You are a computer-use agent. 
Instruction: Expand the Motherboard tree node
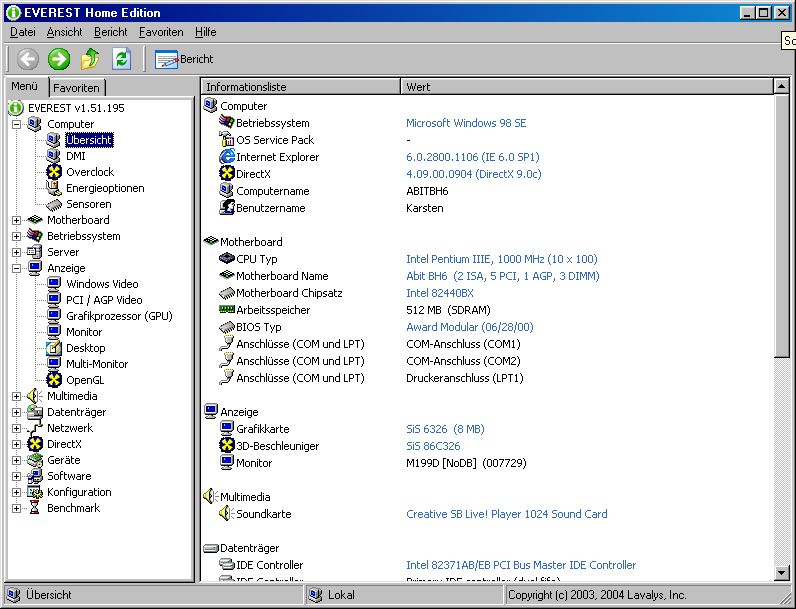point(17,220)
